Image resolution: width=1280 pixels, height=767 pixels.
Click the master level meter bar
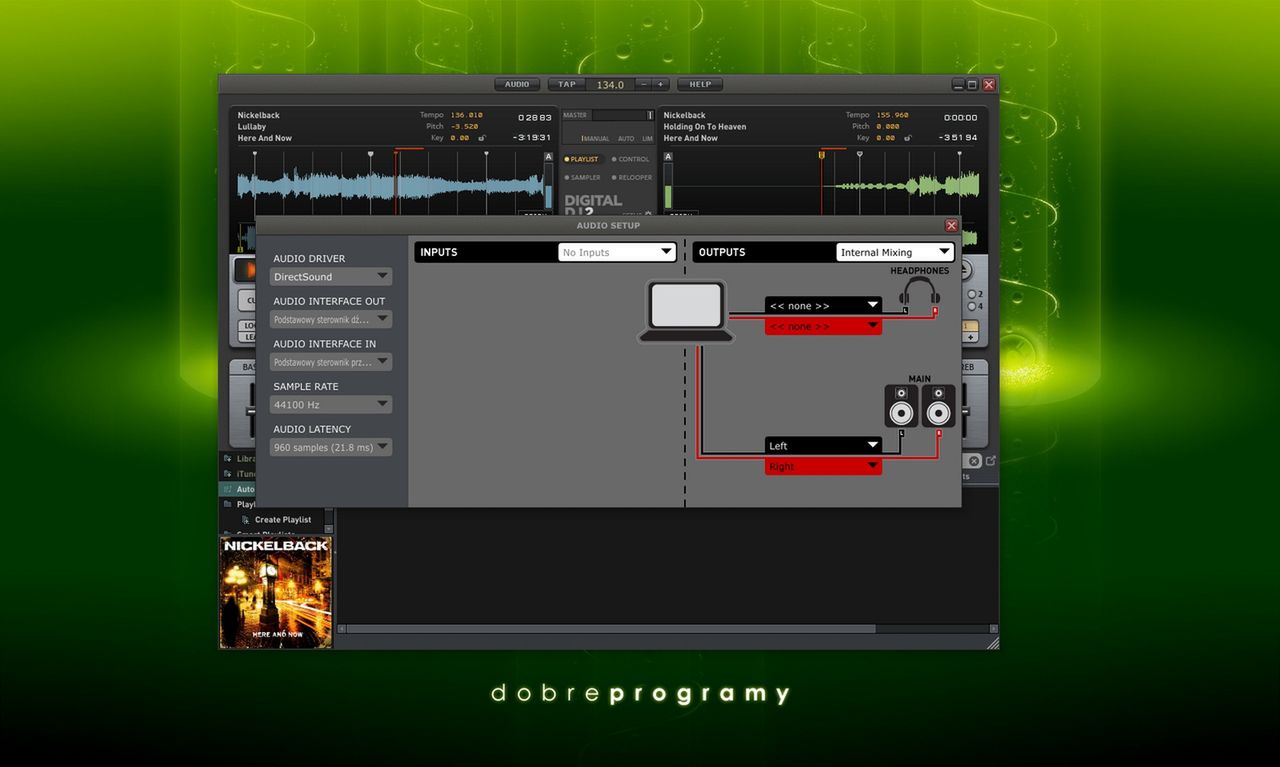point(621,115)
